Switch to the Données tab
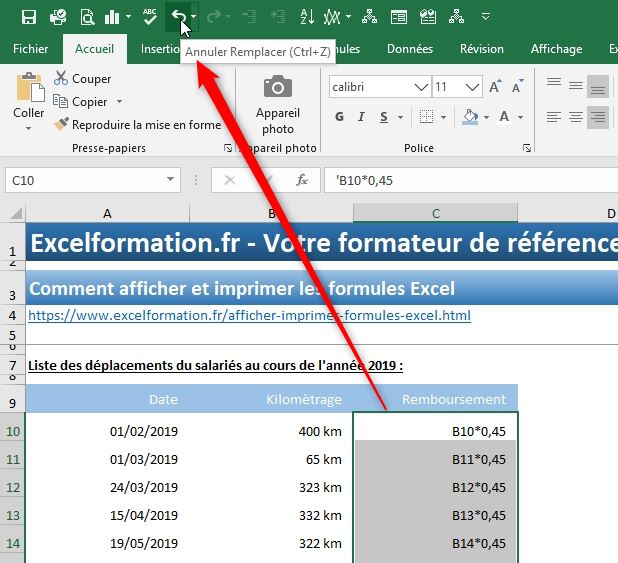The width and height of the screenshot is (618, 563). coord(409,49)
